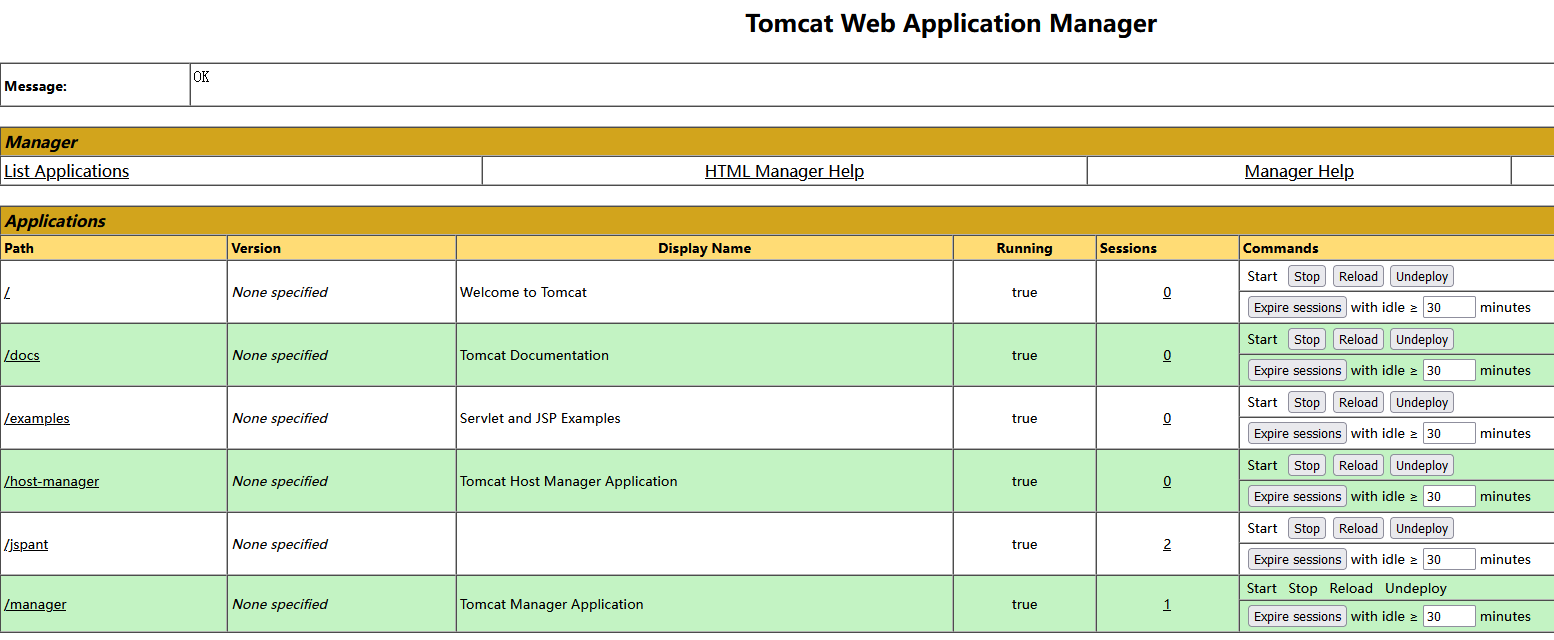Focus idle minutes field for /manager row
Viewport: 1554px width, 640px height.
1449,616
